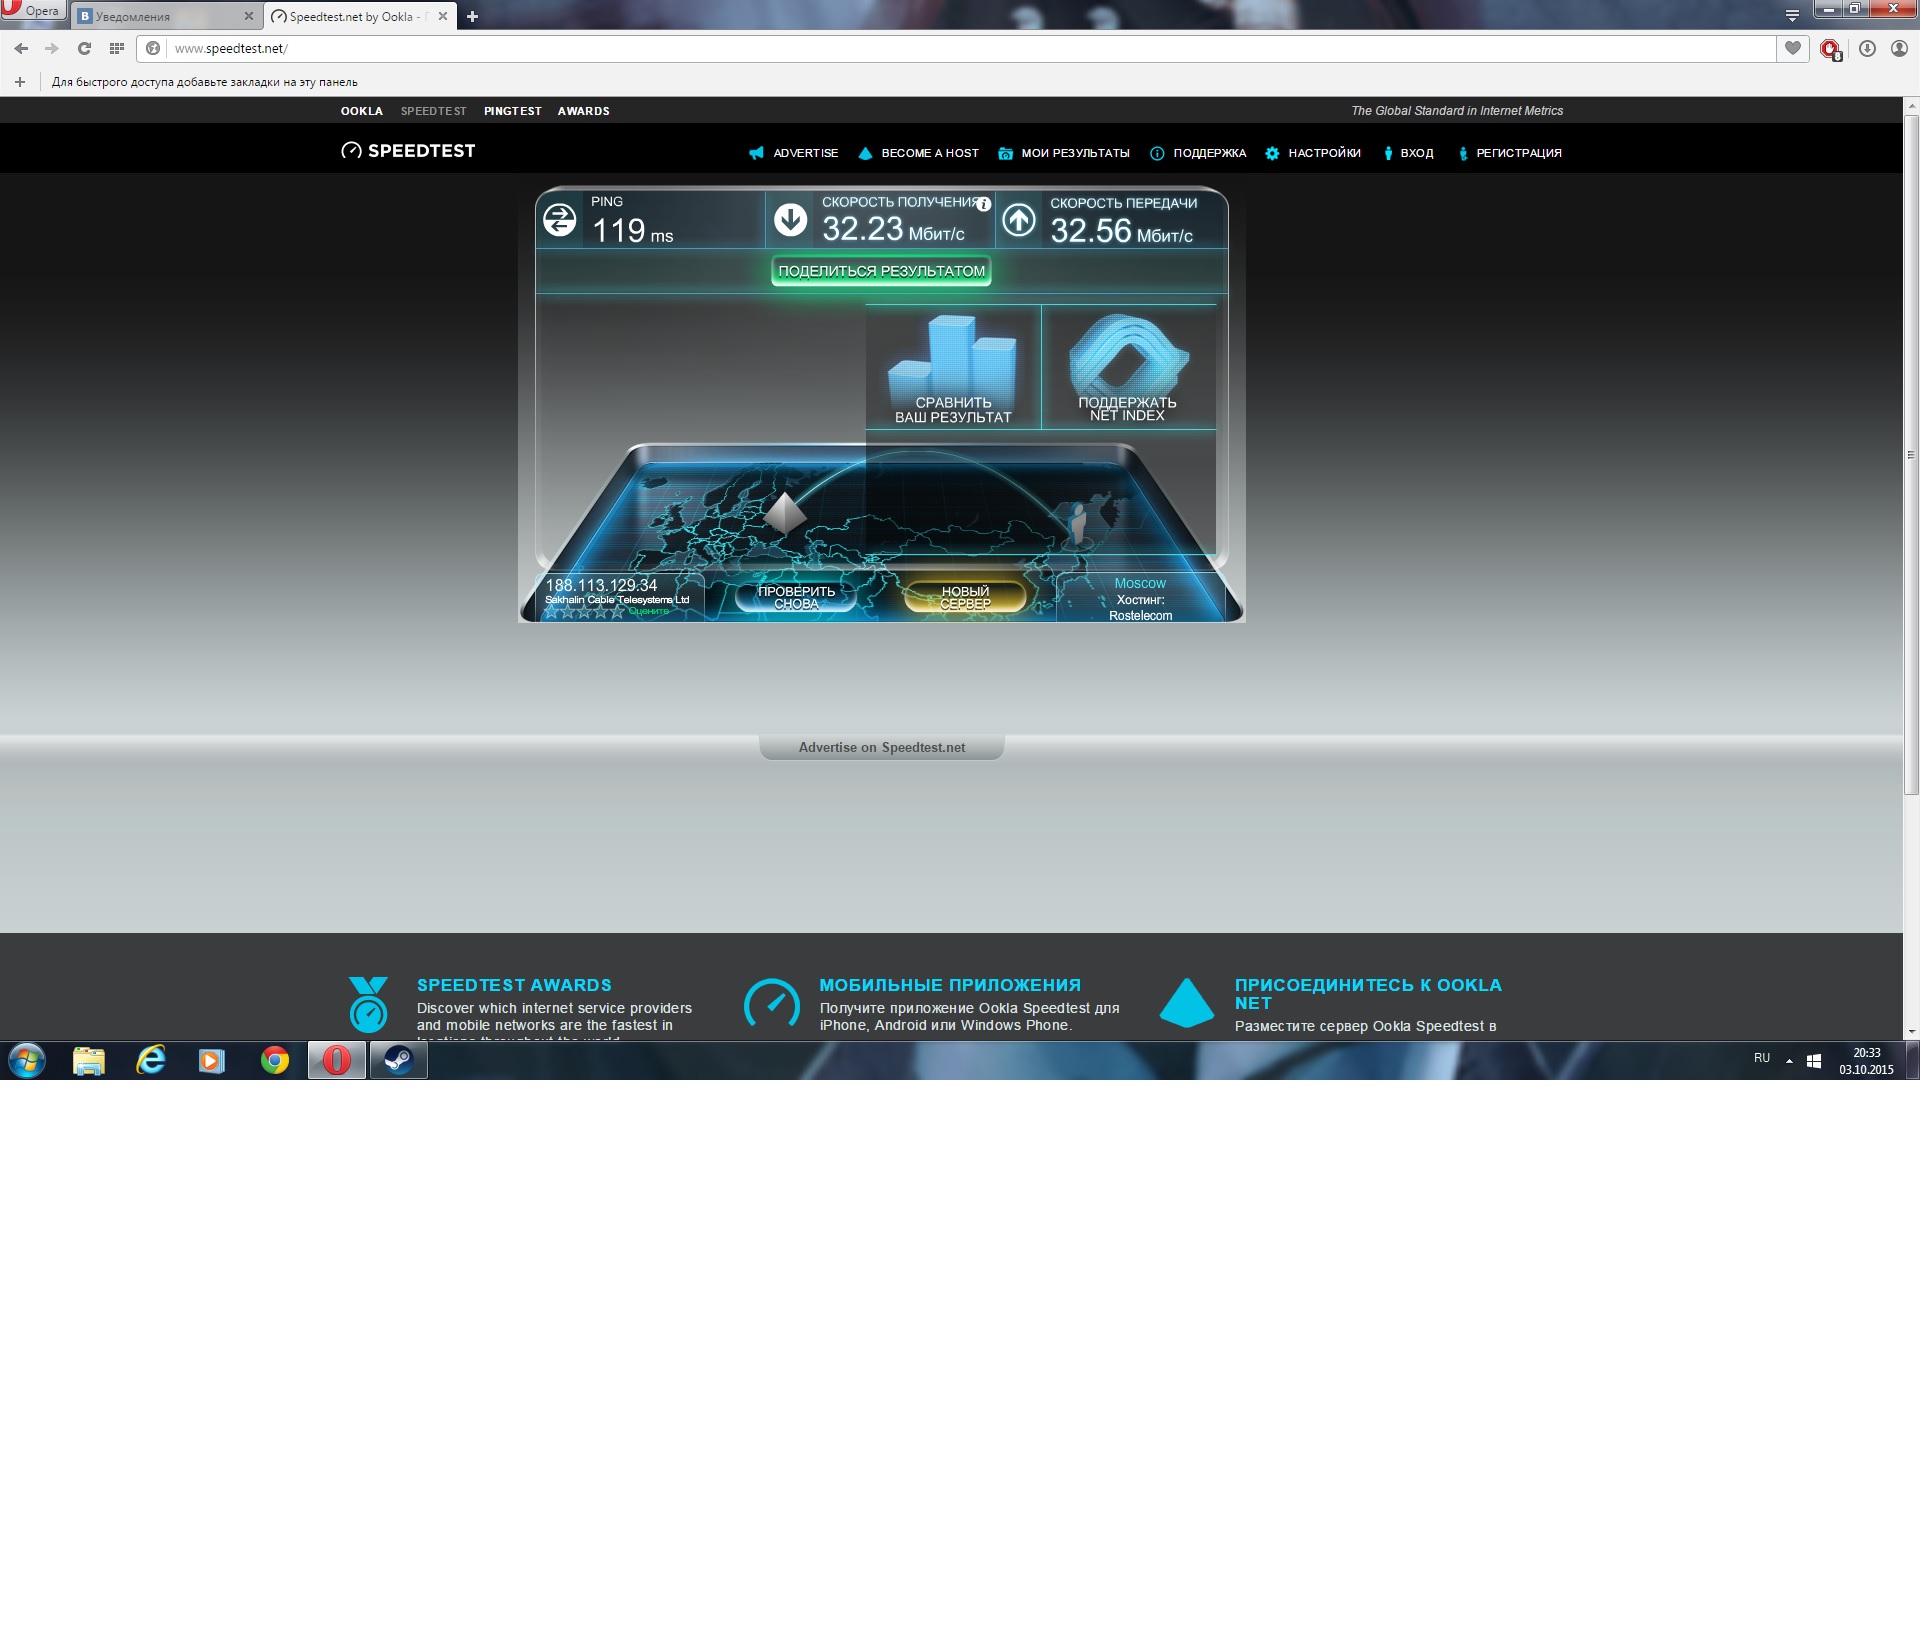Click the page vertical scrollbar
The image size is (1920, 1630).
(1911, 456)
